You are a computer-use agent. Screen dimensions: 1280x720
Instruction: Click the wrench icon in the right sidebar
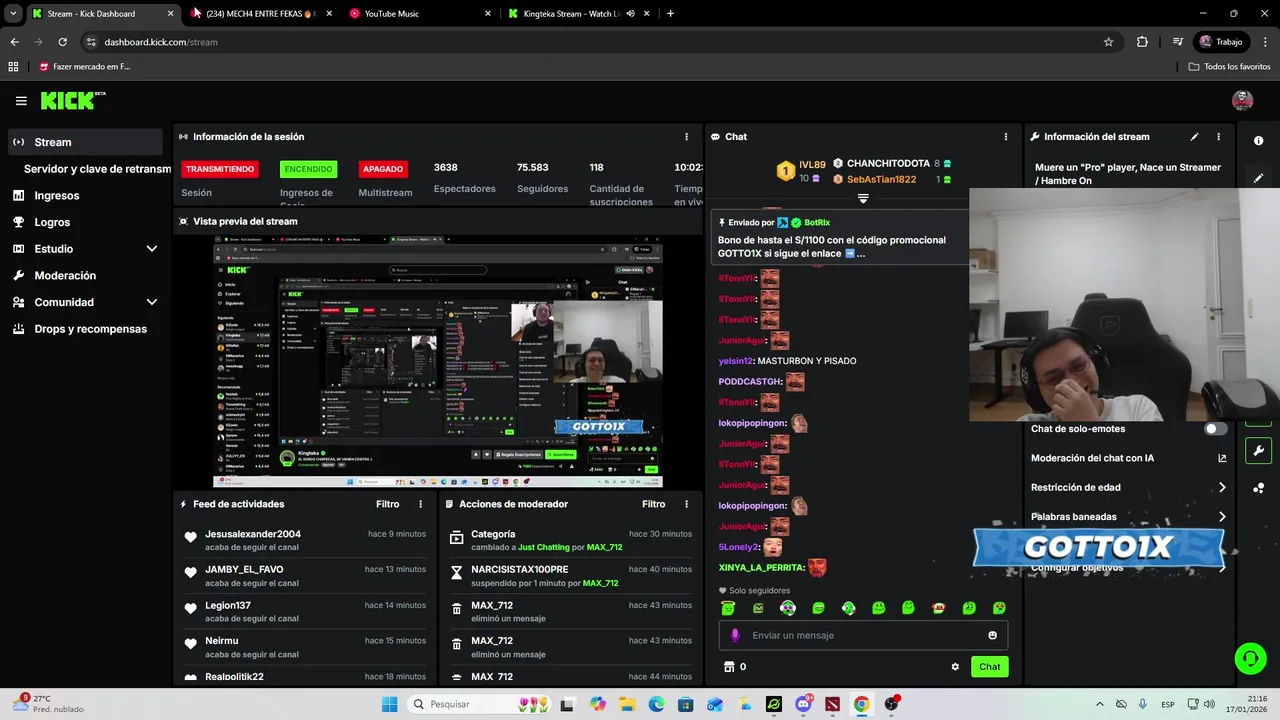[1258, 451]
